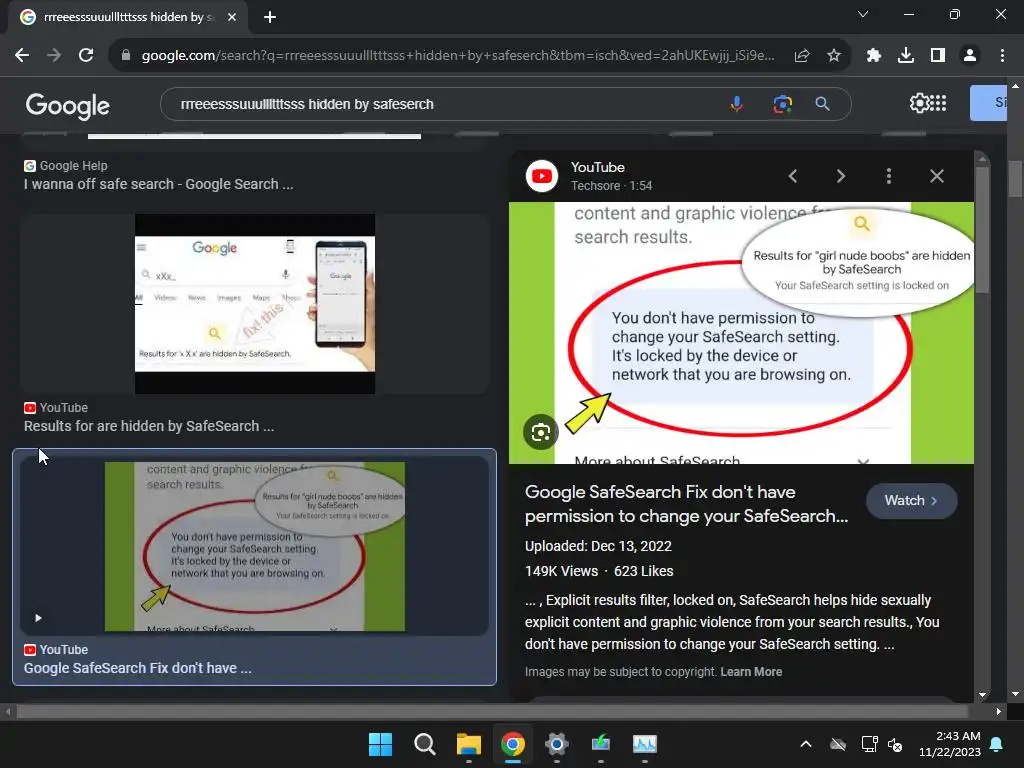Open File Explorer from taskbar
Viewport: 1024px width, 768px height.
tap(469, 744)
